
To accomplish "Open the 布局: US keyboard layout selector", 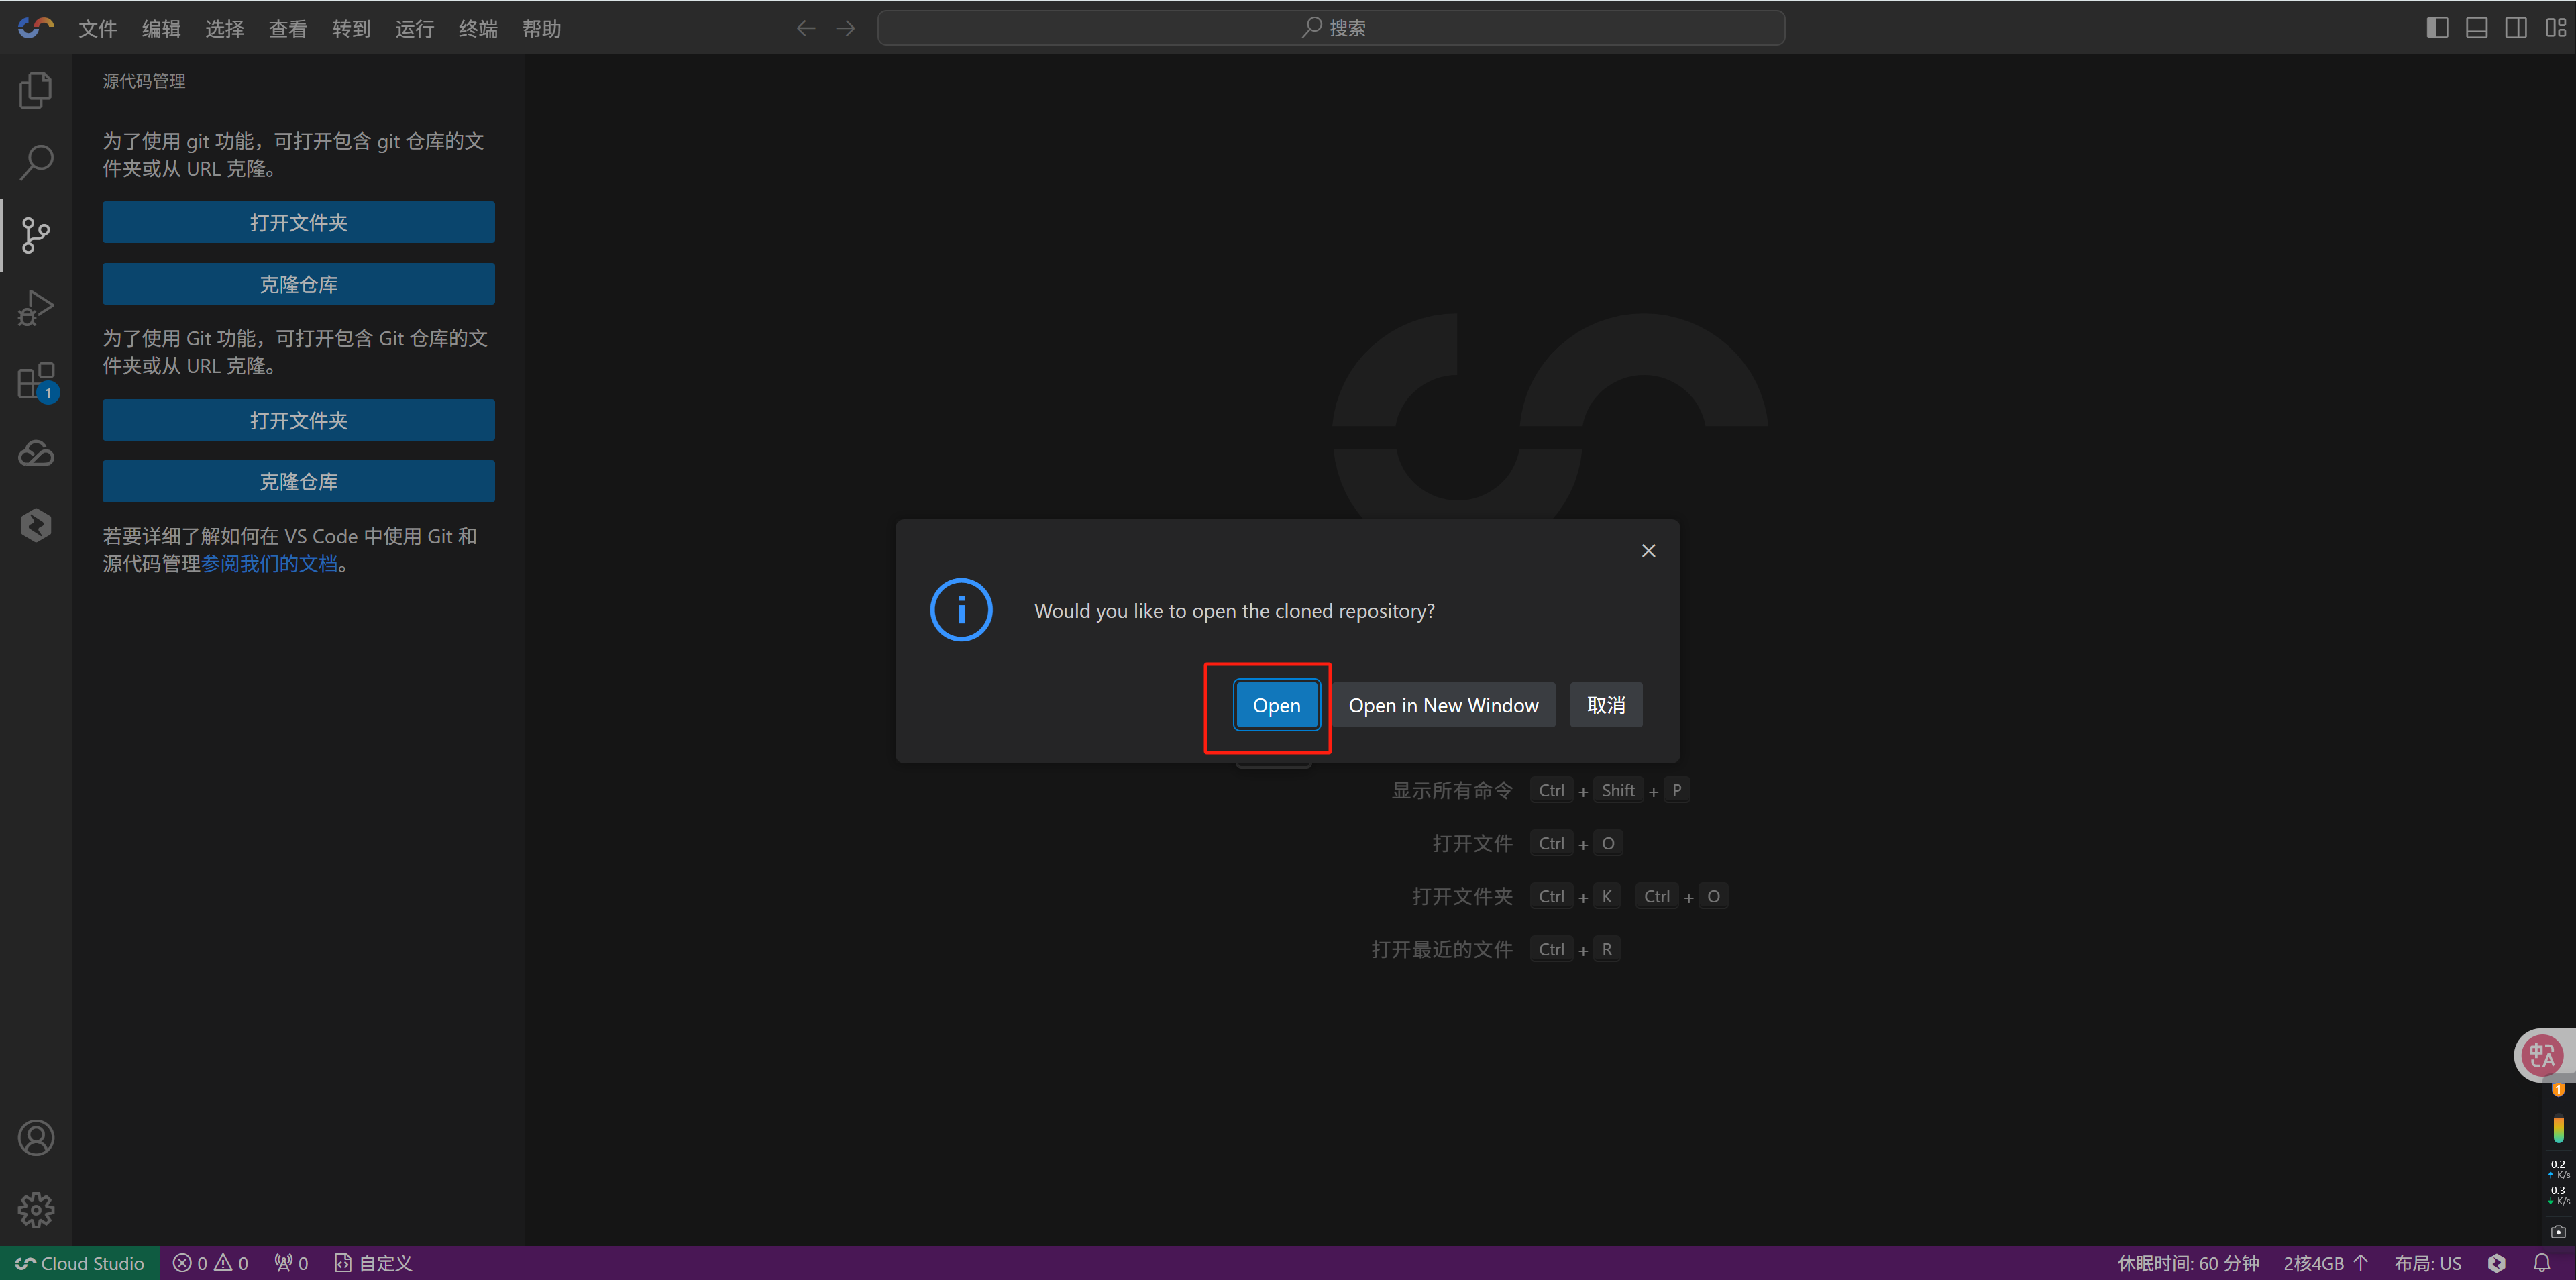I will click(x=2427, y=1263).
